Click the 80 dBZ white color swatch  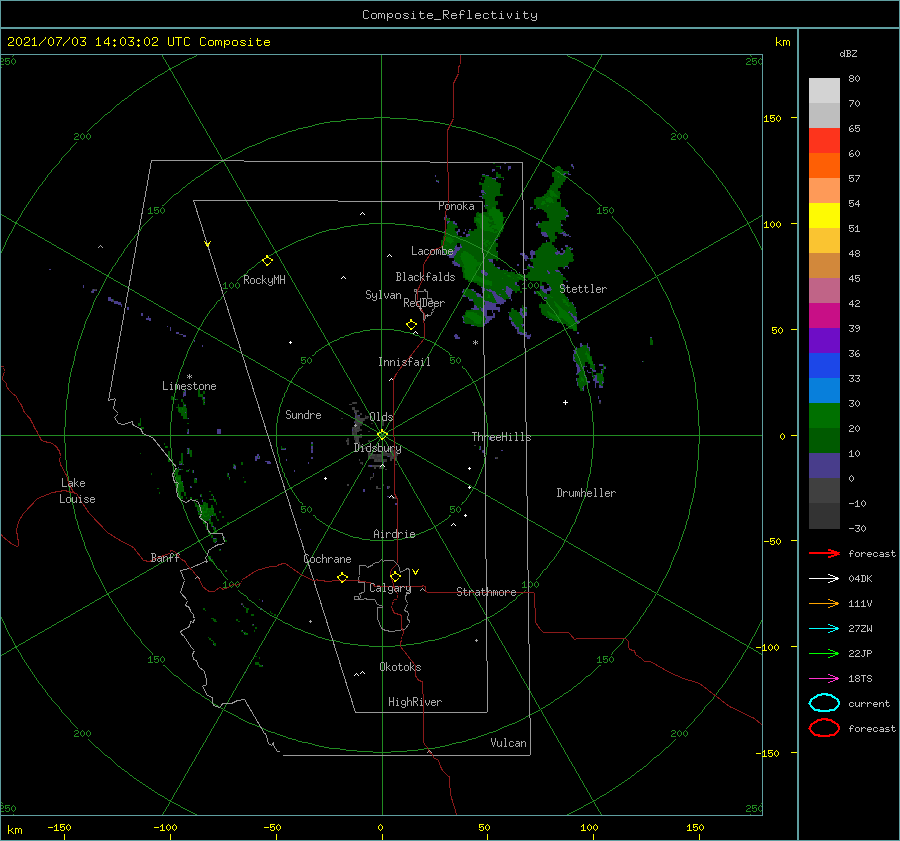[824, 90]
